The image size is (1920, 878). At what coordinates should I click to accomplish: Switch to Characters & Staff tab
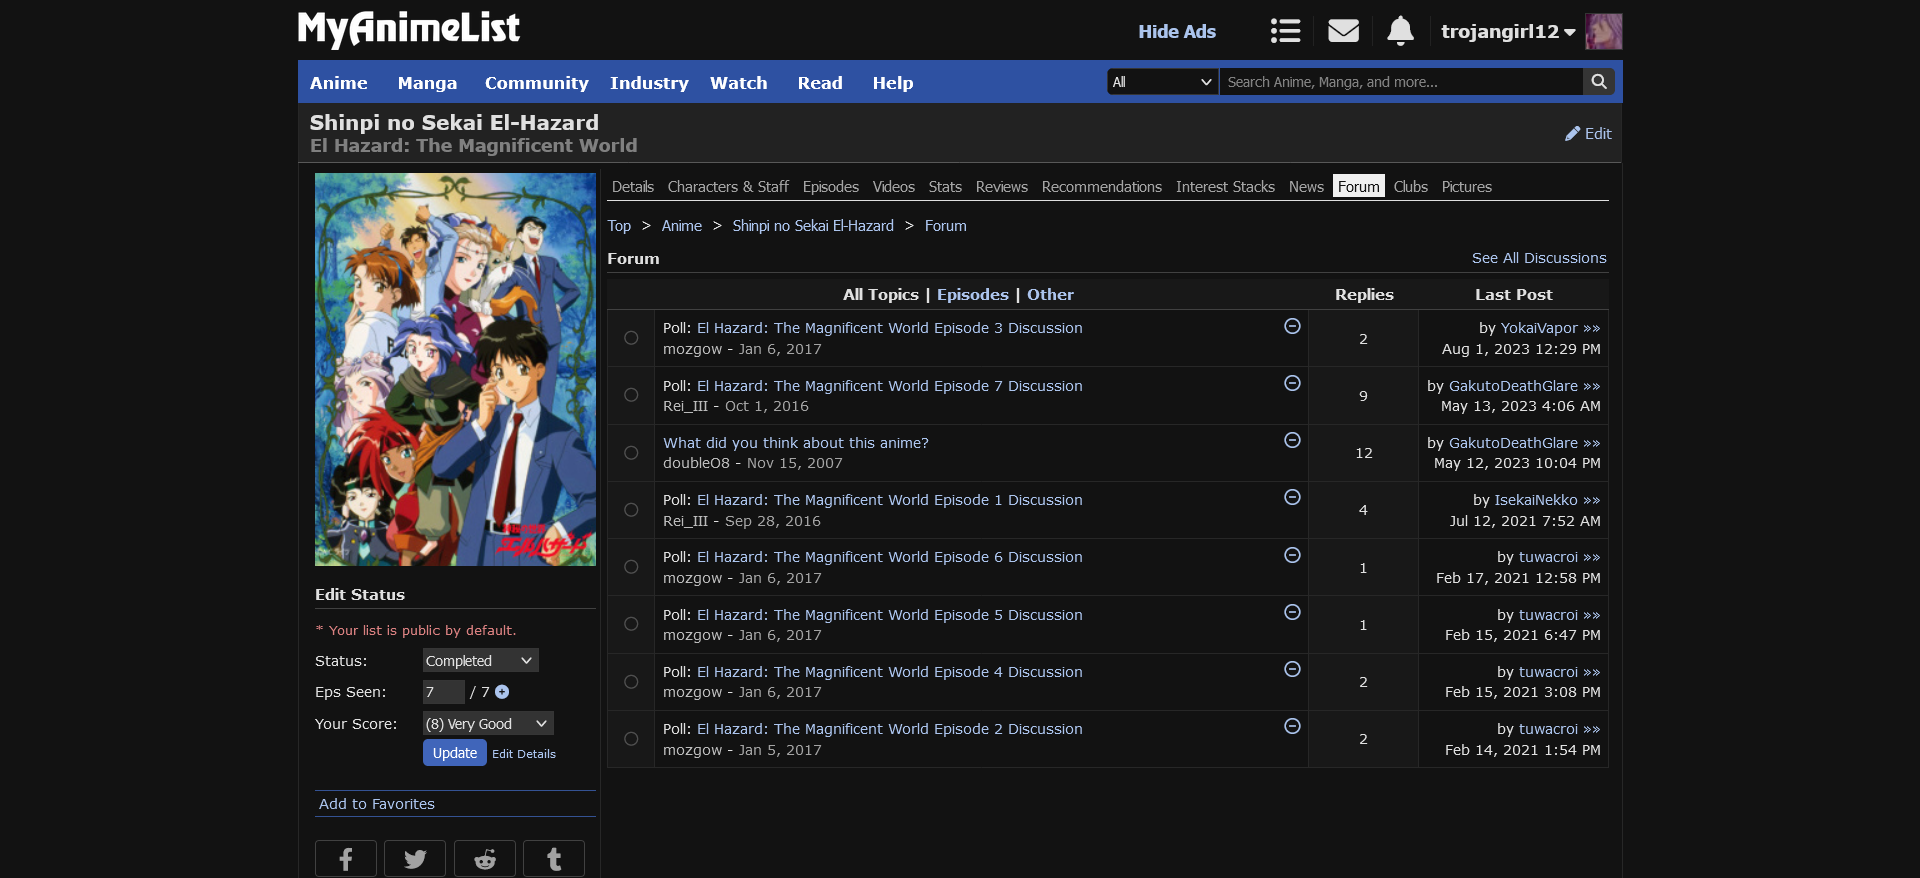(x=728, y=187)
